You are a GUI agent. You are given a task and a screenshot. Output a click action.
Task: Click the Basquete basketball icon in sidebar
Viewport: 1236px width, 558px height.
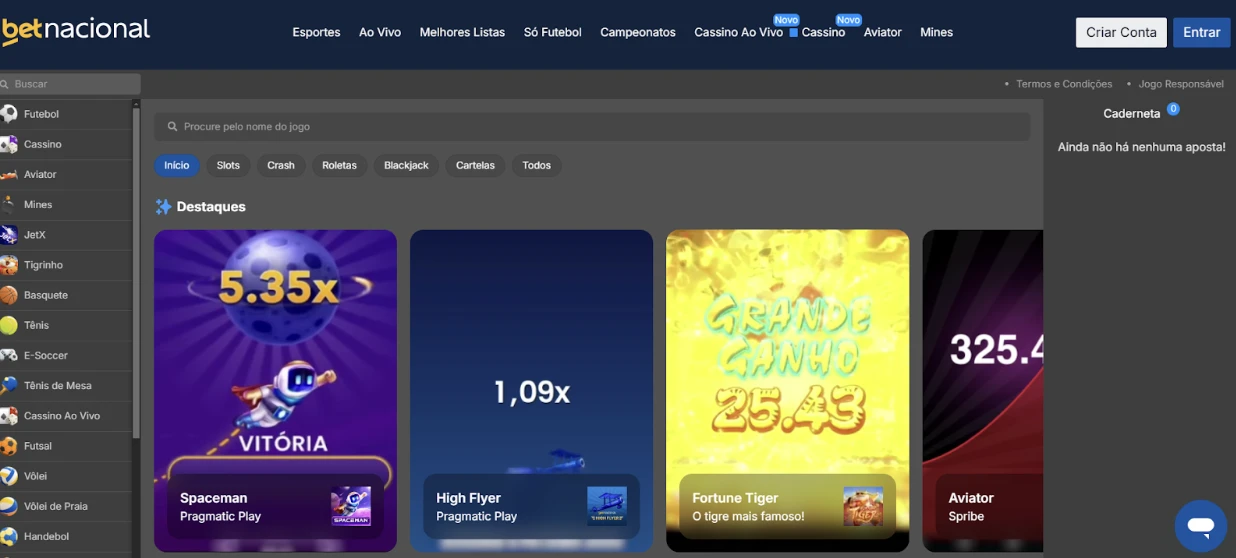click(x=9, y=295)
